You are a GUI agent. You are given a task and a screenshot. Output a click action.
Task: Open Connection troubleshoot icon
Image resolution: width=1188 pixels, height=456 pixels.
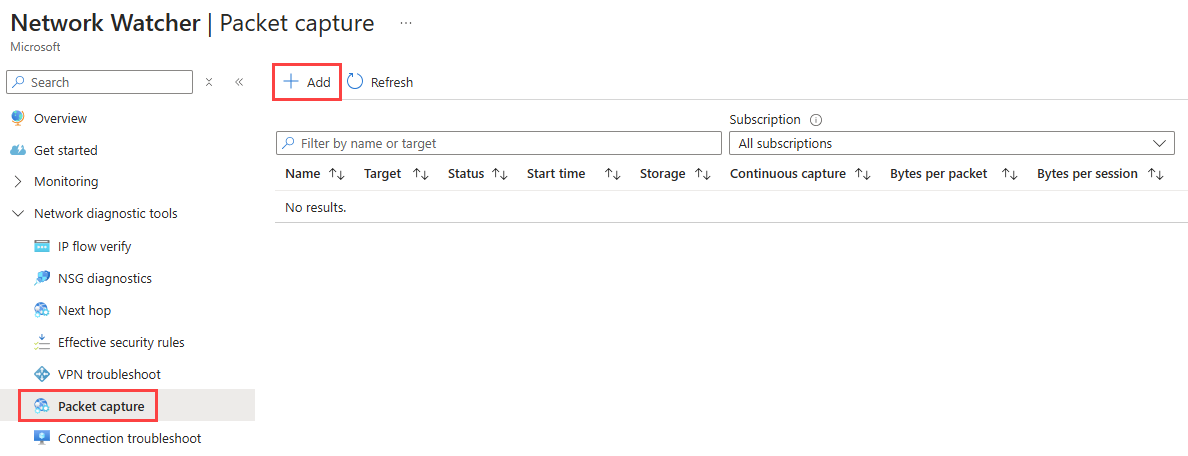coord(42,438)
